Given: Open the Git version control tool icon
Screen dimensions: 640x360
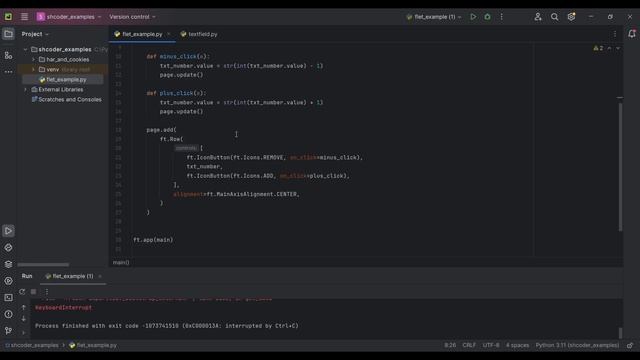Looking at the screenshot, I should [x=8, y=331].
